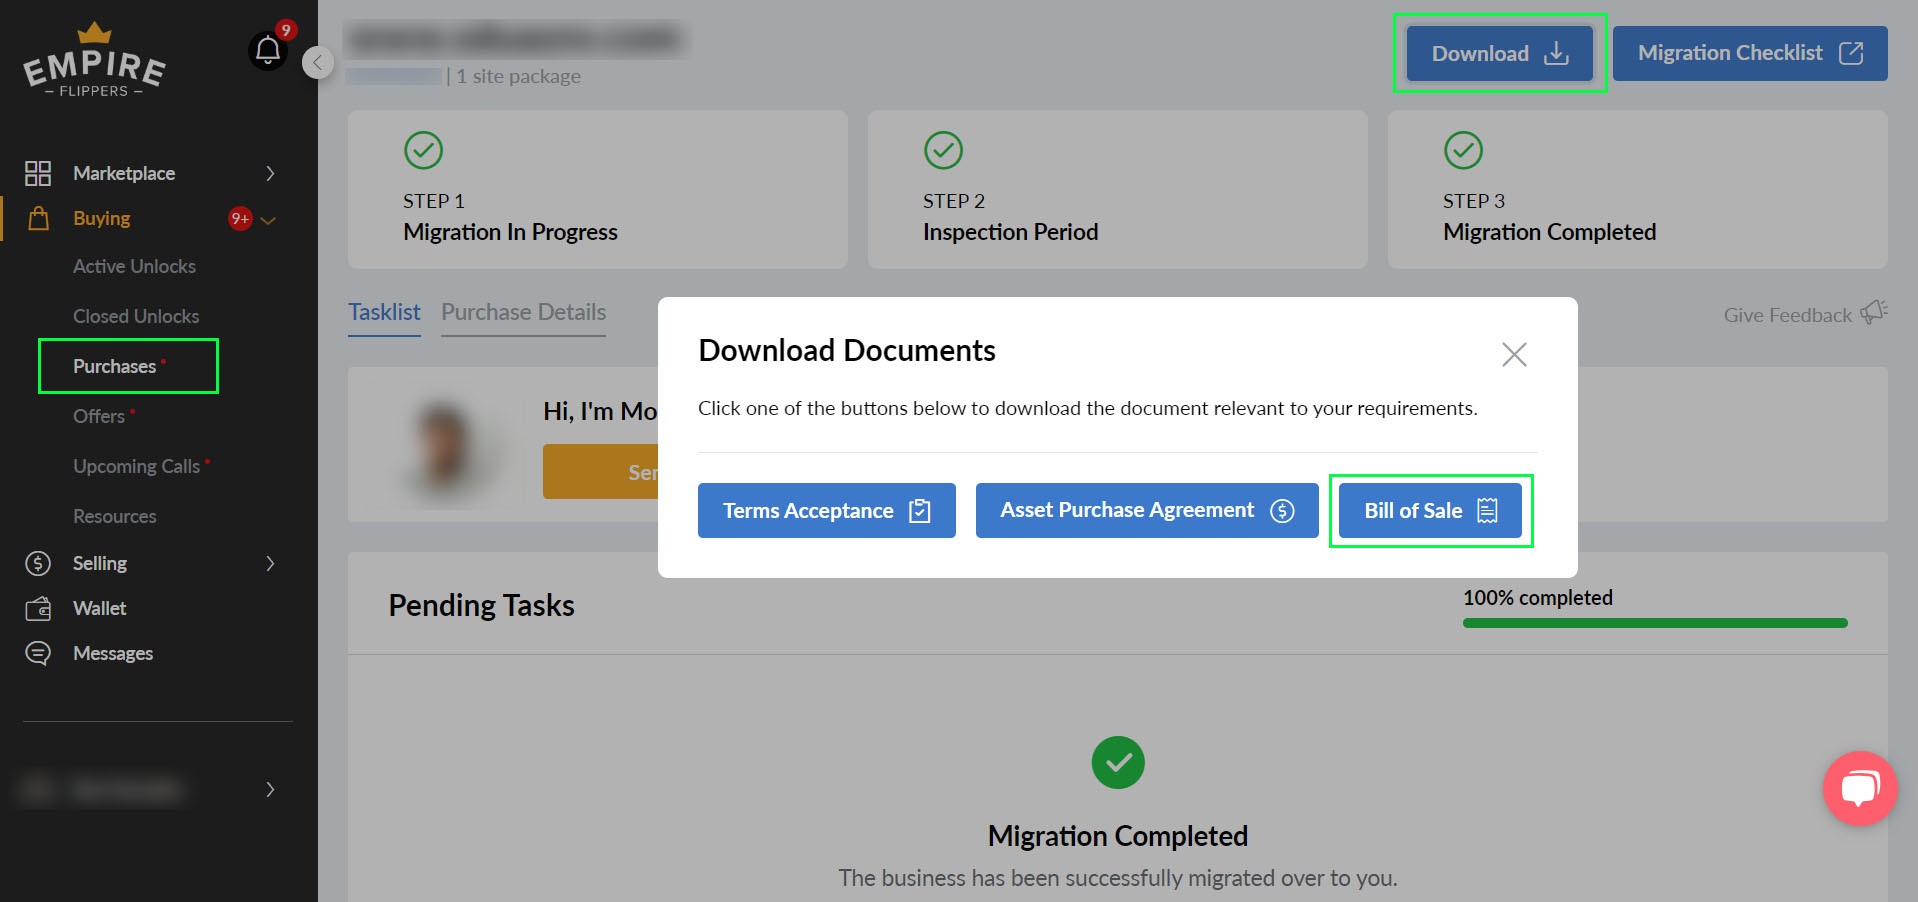This screenshot has width=1918, height=902.
Task: Open the live chat bubble
Action: point(1859,788)
